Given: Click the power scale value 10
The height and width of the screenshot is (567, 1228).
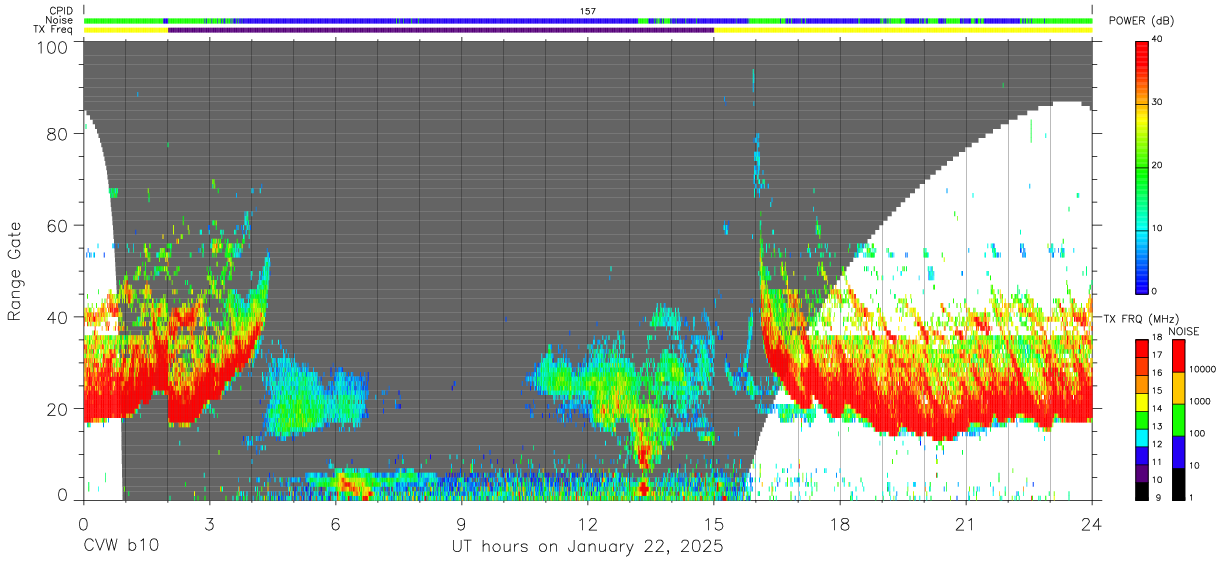Looking at the screenshot, I should (x=1159, y=229).
